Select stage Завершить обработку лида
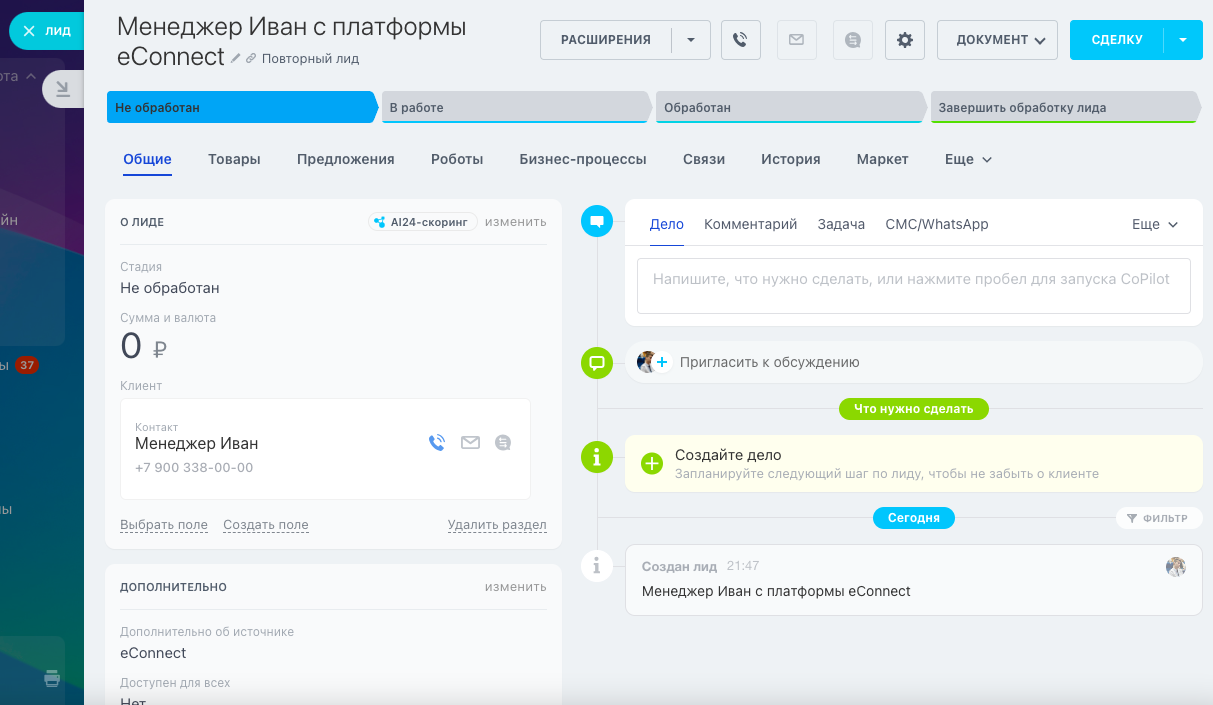Screen dimensions: 1213x705 1065,107
